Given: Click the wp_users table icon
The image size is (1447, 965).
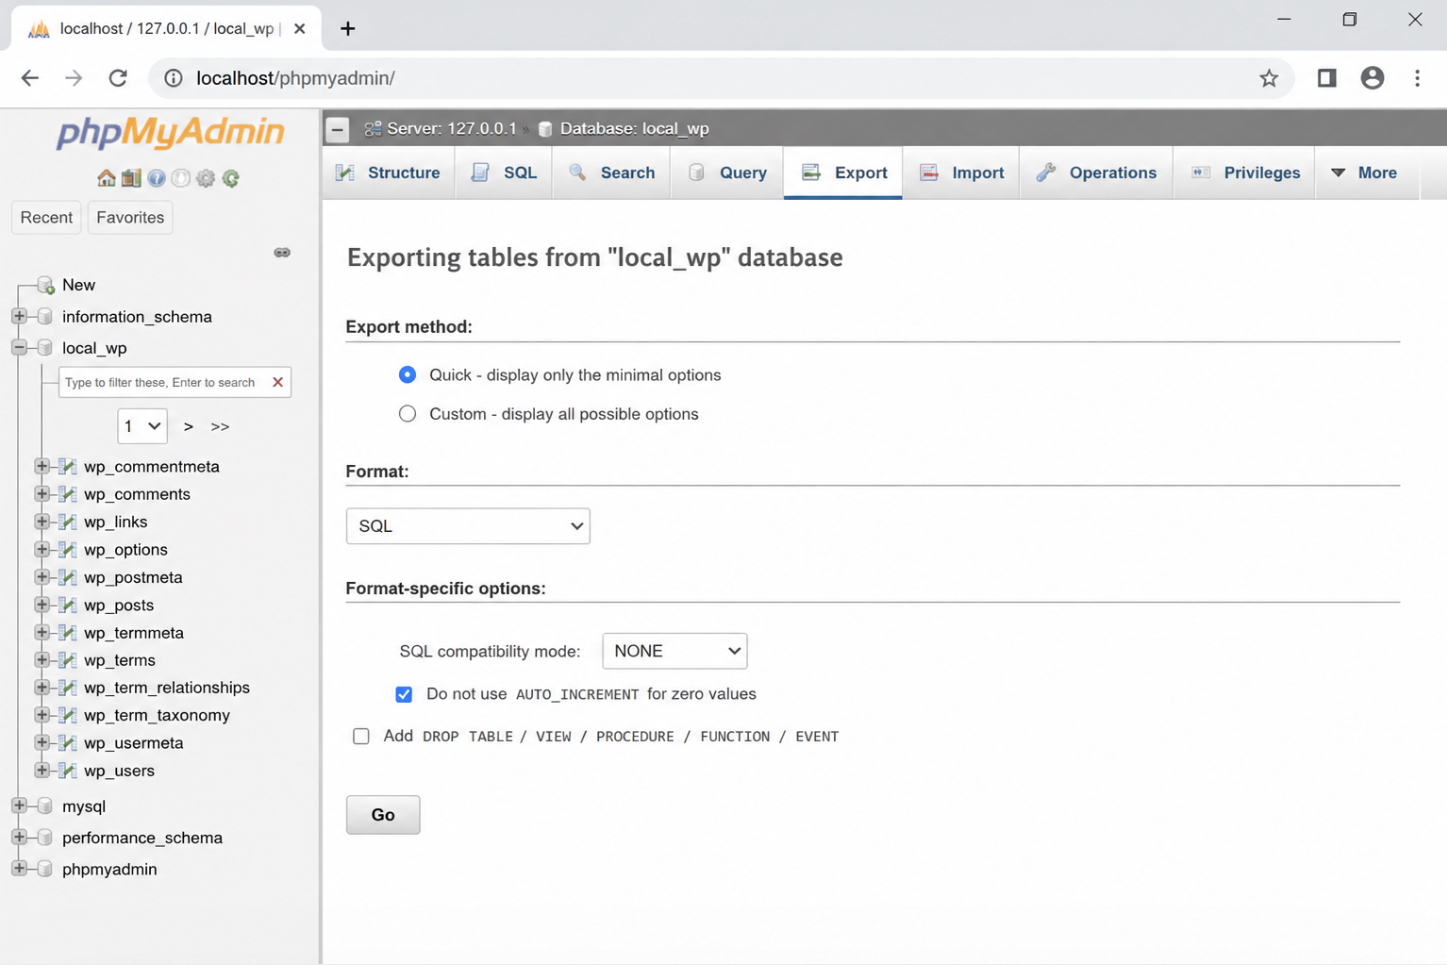Looking at the screenshot, I should (x=68, y=770).
